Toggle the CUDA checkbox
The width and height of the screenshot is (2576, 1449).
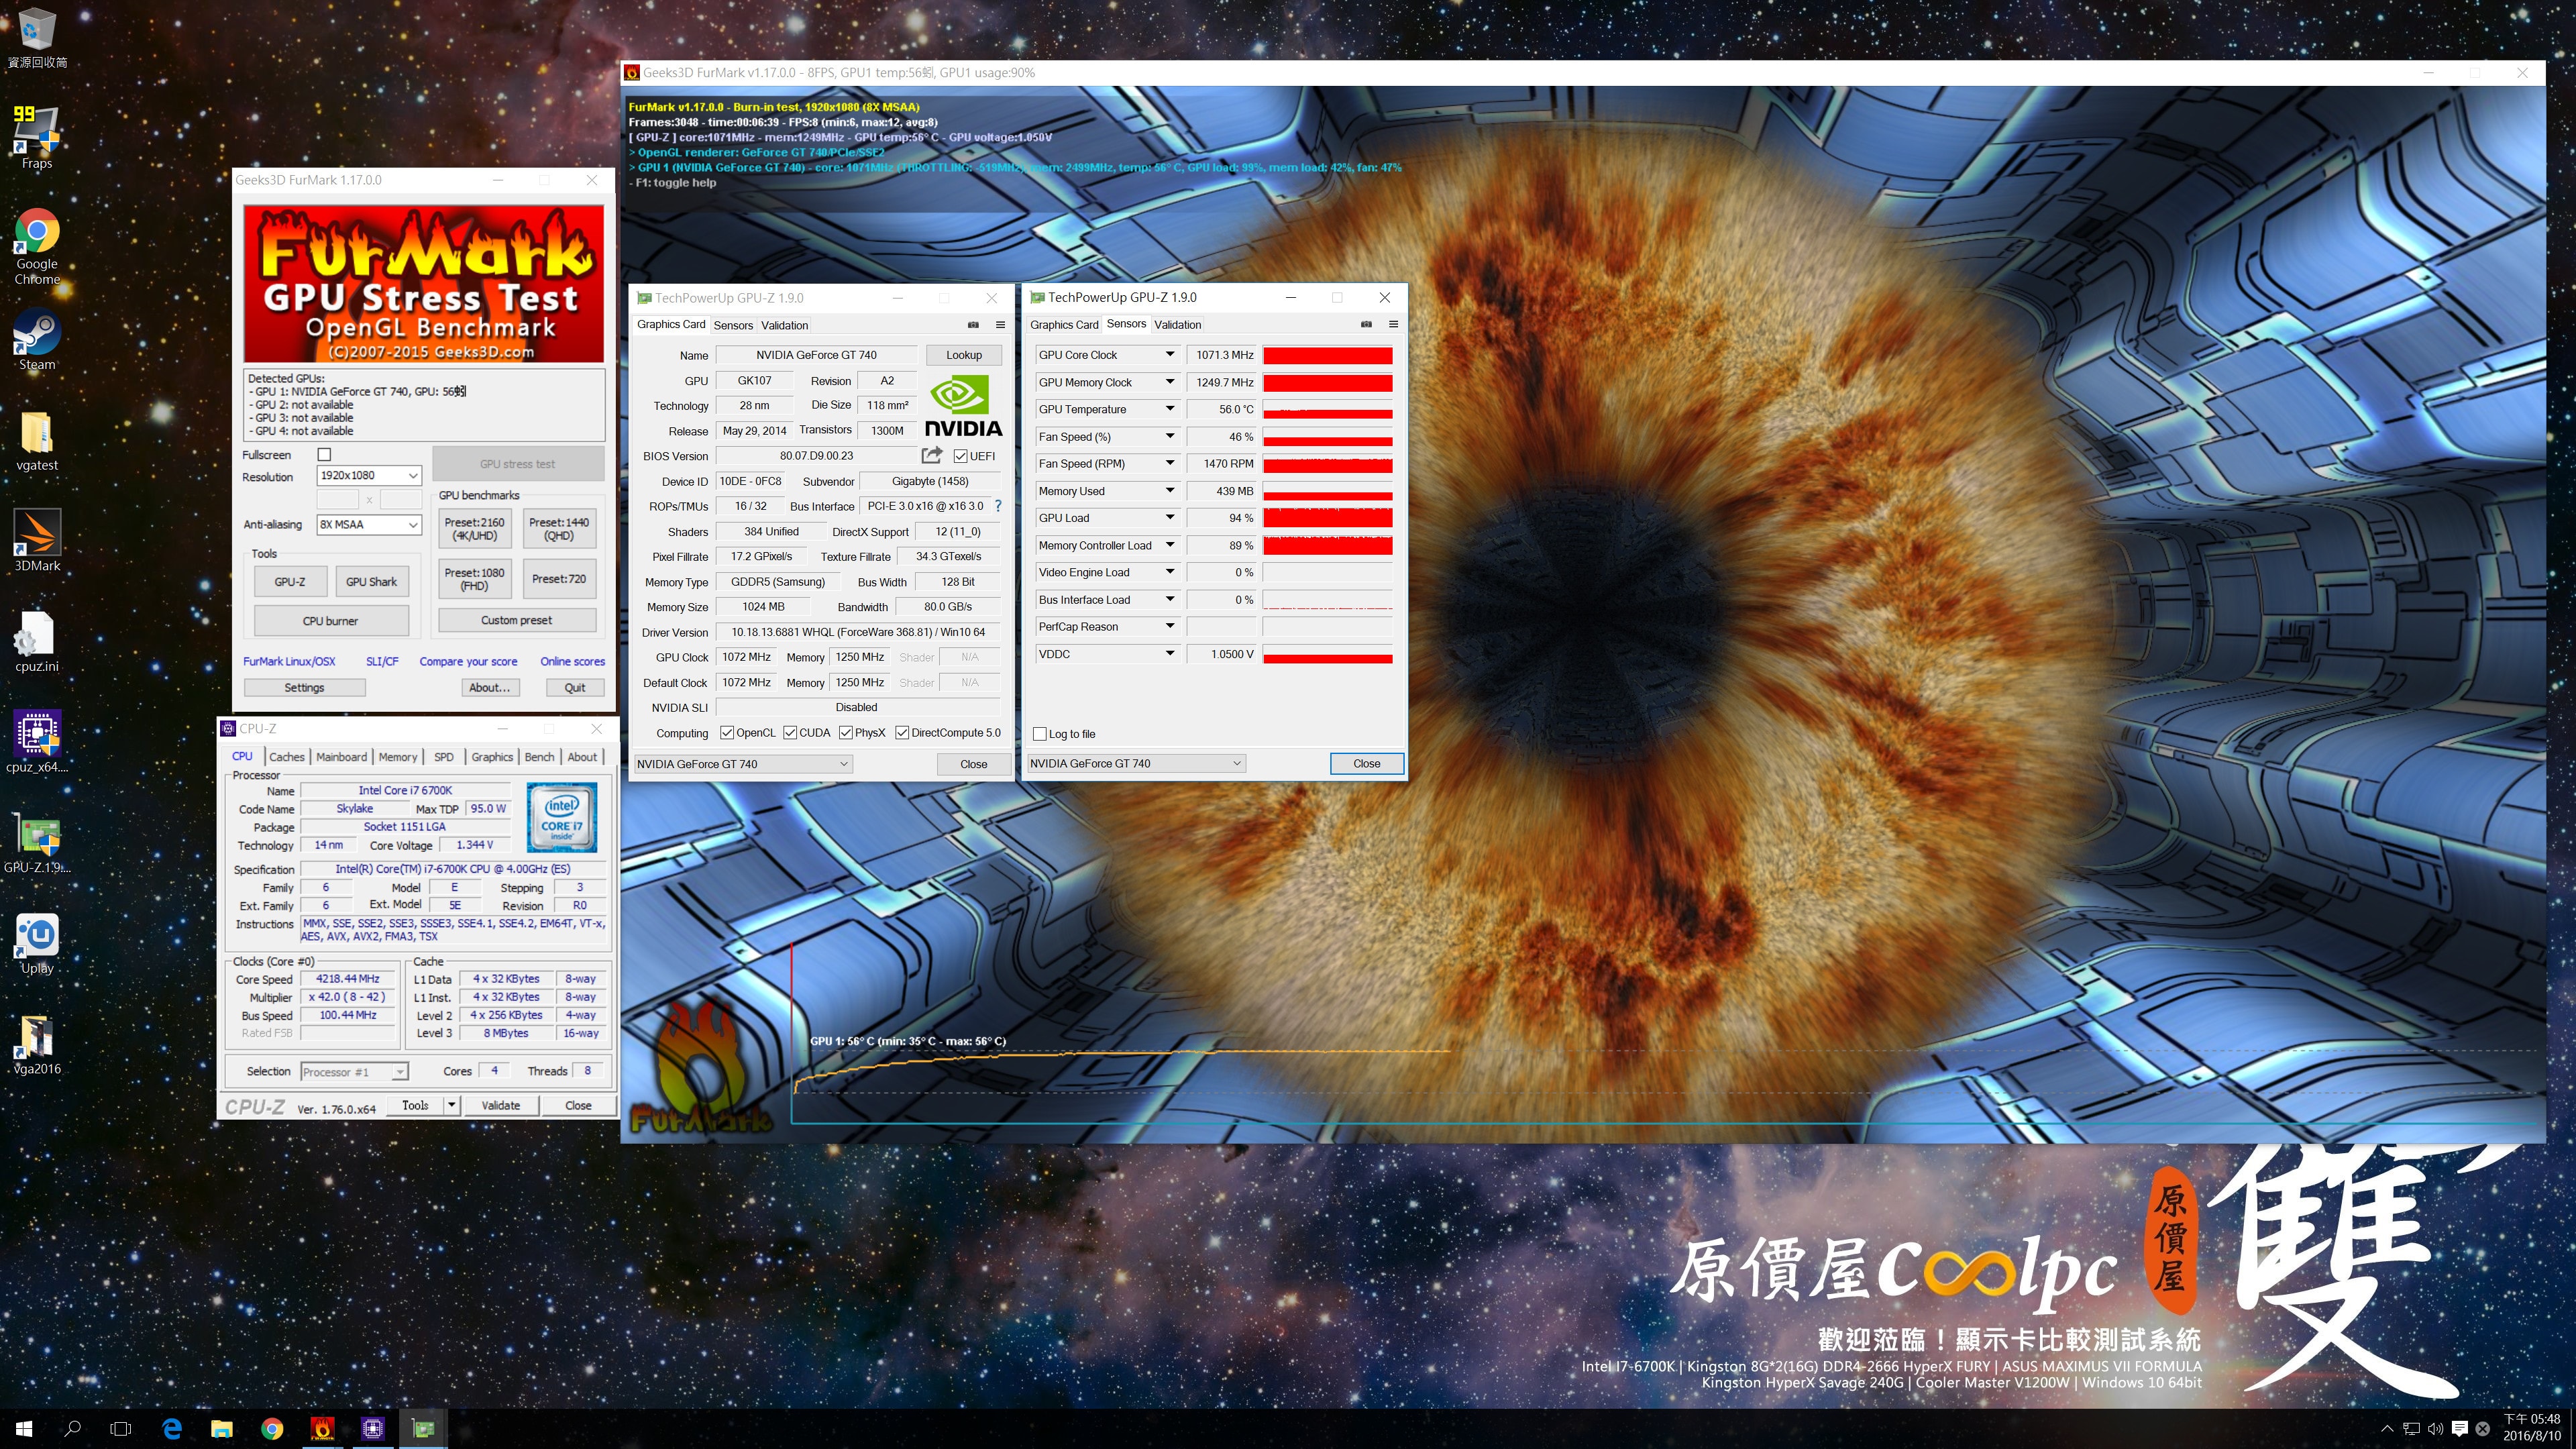(x=790, y=733)
